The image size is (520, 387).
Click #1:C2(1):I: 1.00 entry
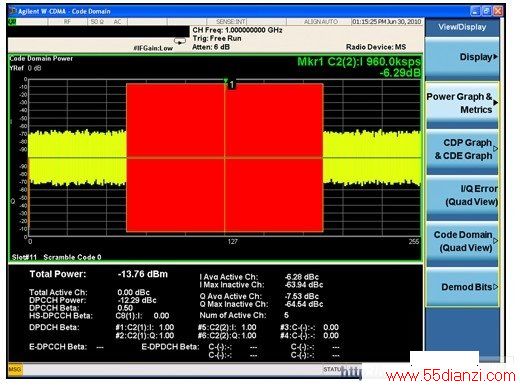tap(145, 327)
